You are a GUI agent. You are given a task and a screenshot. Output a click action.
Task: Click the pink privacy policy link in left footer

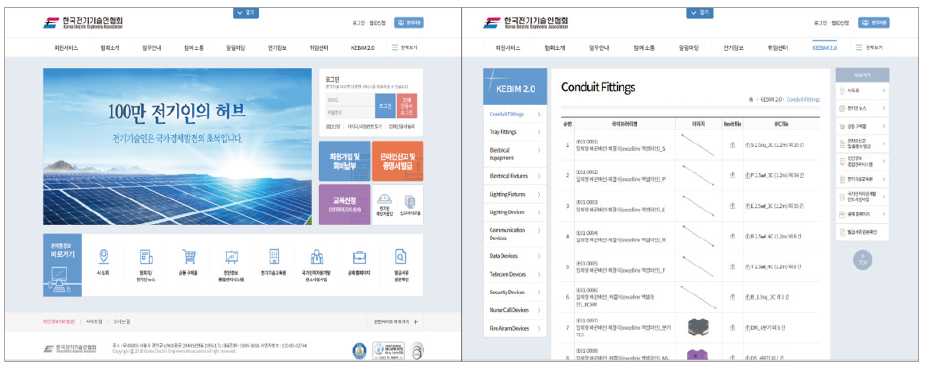coord(58,322)
